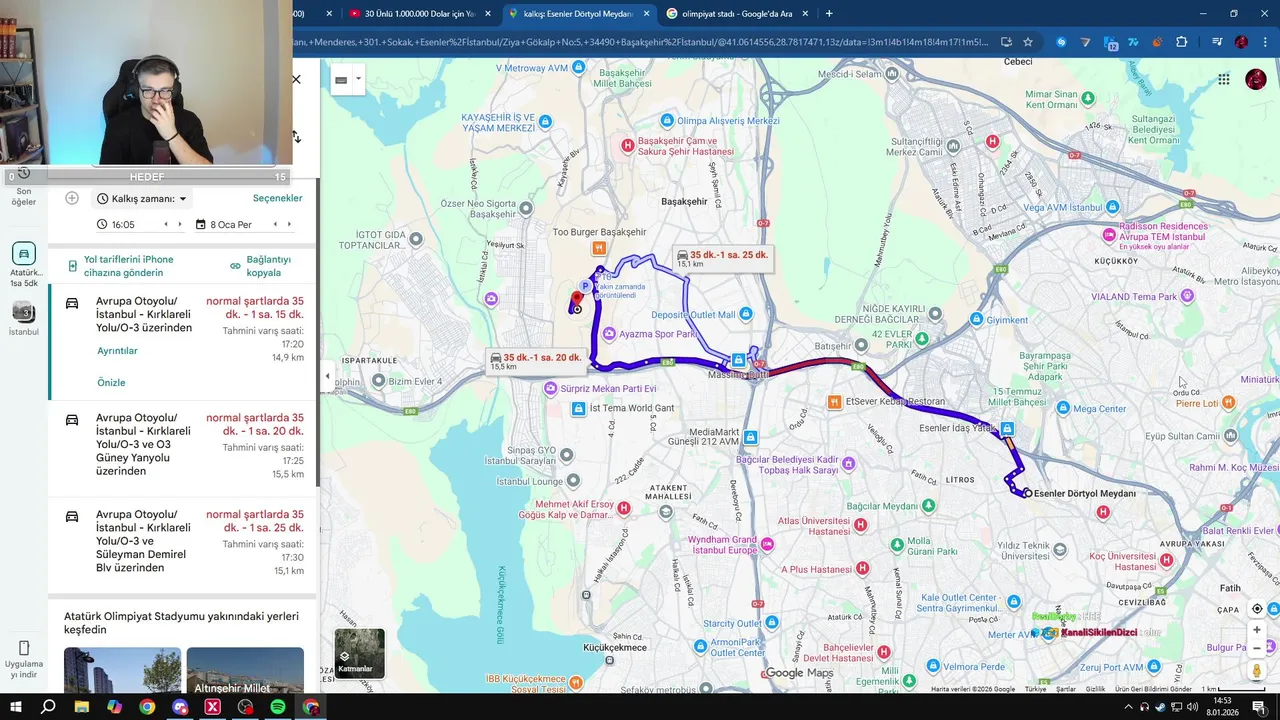Open a new browser tab

[x=829, y=14]
